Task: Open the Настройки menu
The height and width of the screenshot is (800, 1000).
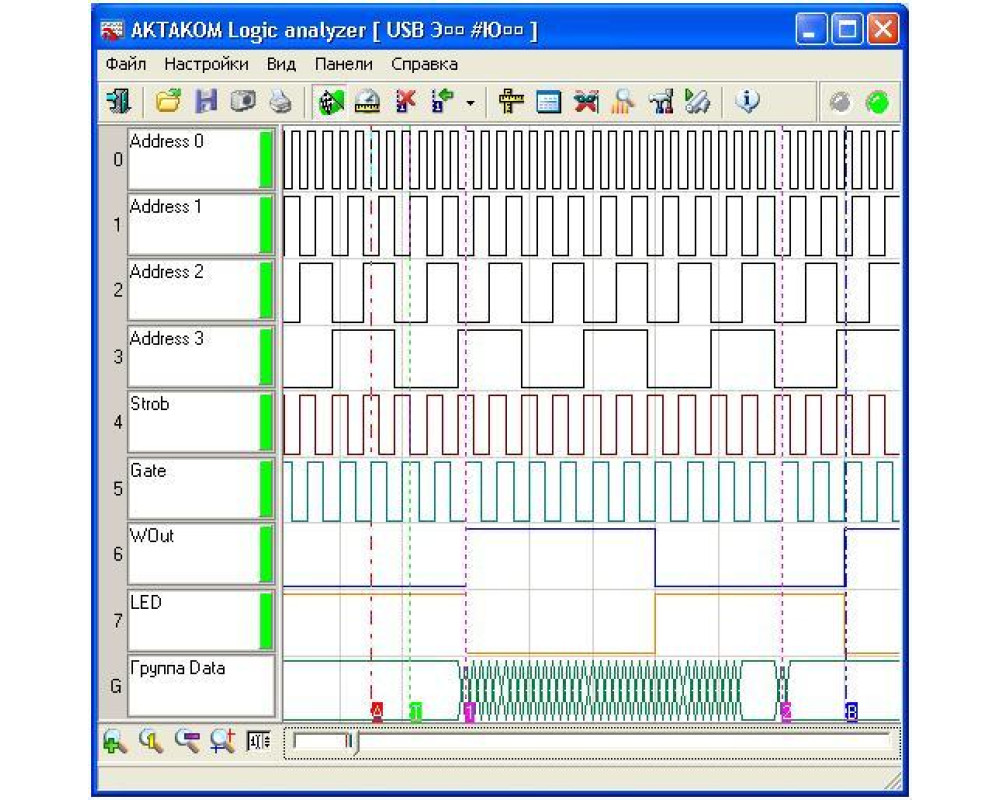Action: point(206,64)
